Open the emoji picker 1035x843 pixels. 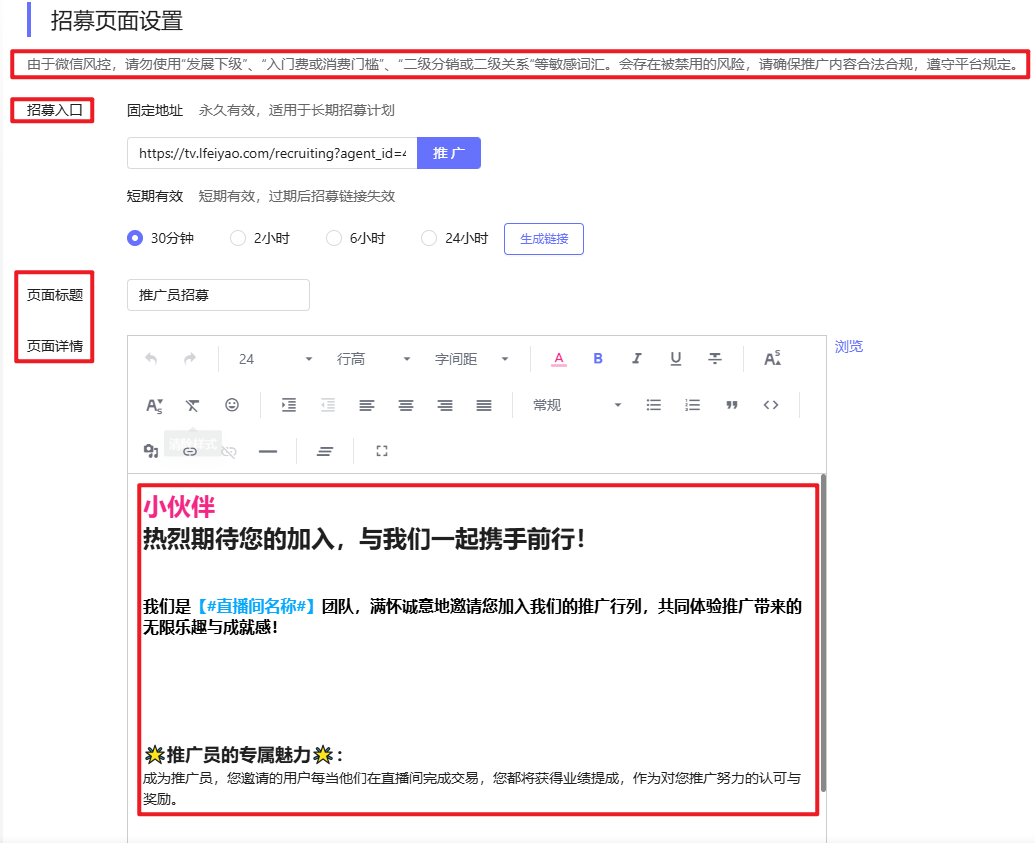(x=232, y=405)
